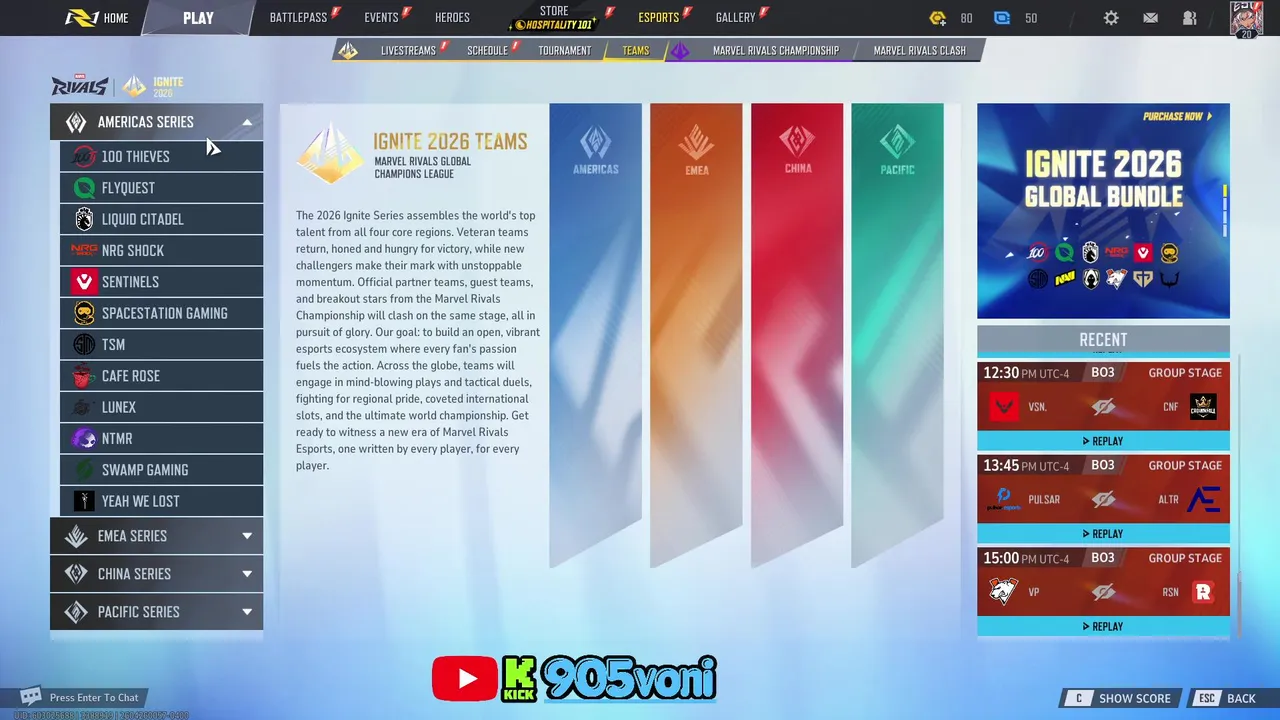This screenshot has height=720, width=1280.
Task: Click the Ignite icon left of Livestreams
Action: (x=348, y=50)
